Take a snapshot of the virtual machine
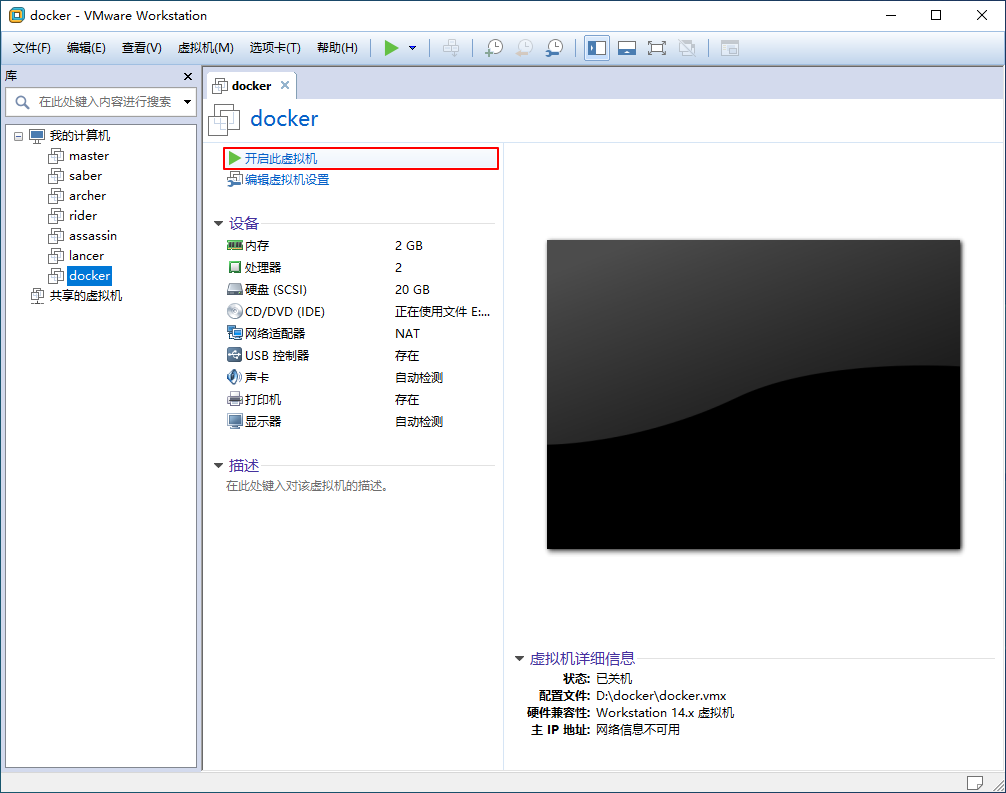Image resolution: width=1006 pixels, height=793 pixels. pyautogui.click(x=493, y=47)
